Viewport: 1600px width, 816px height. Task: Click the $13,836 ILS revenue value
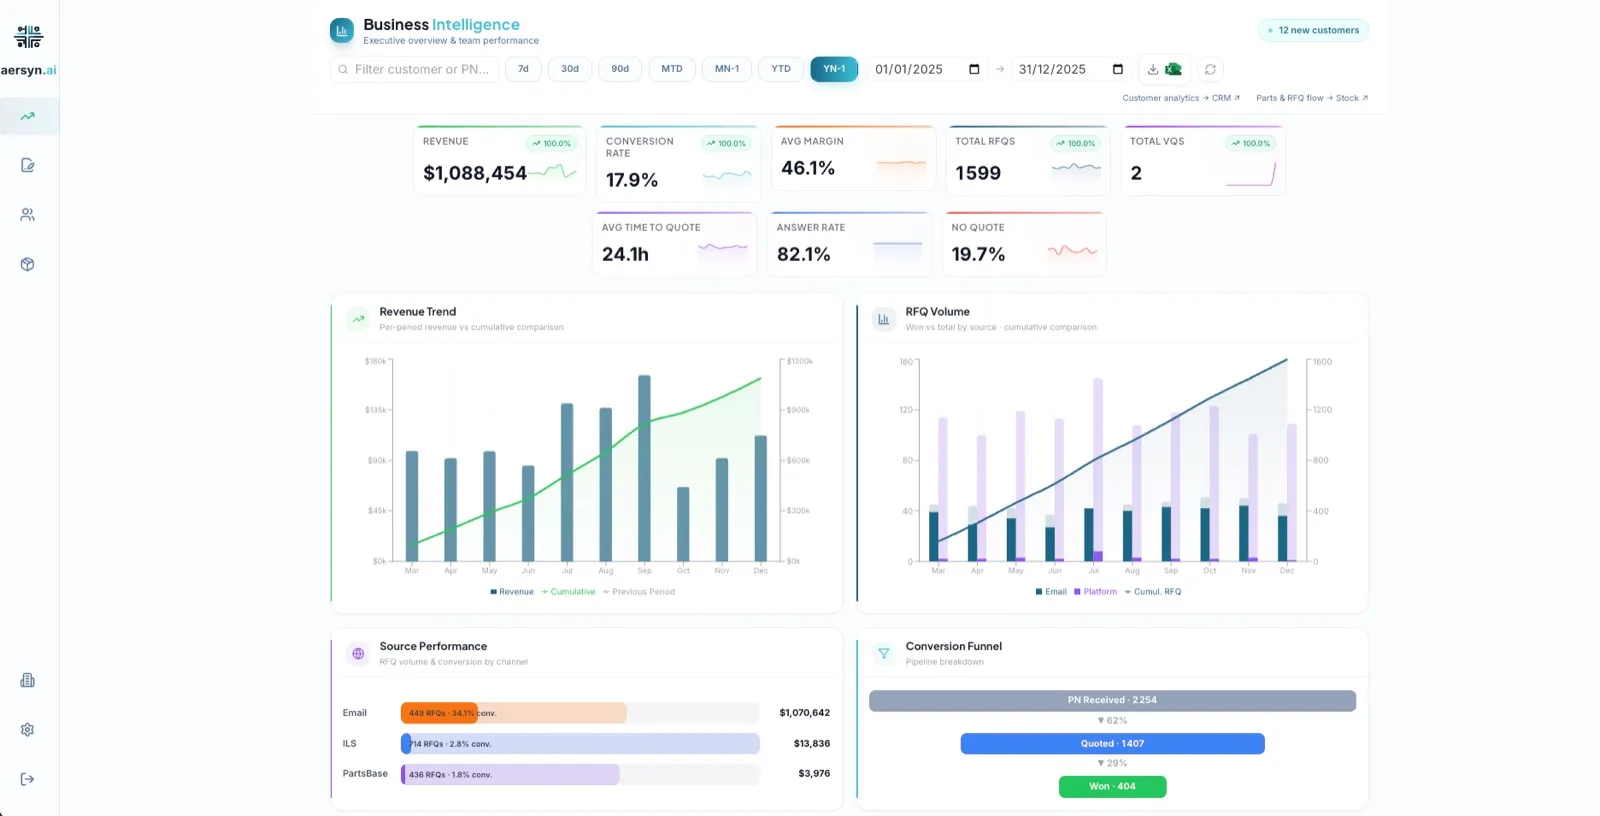tap(811, 744)
